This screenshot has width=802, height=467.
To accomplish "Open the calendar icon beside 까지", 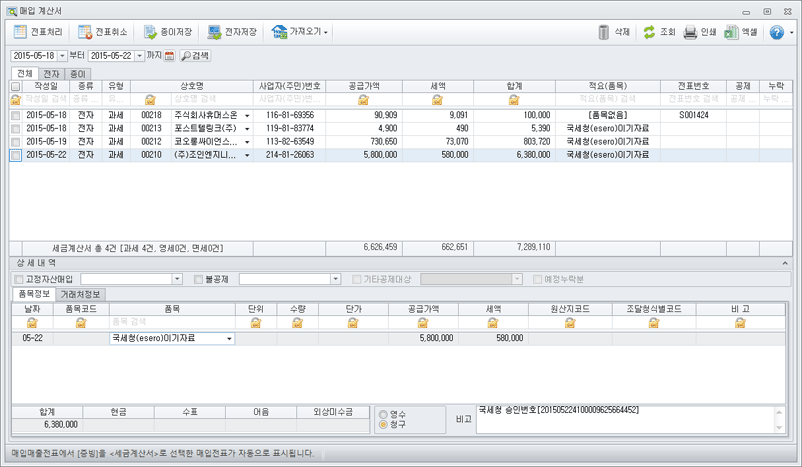I will [x=169, y=56].
